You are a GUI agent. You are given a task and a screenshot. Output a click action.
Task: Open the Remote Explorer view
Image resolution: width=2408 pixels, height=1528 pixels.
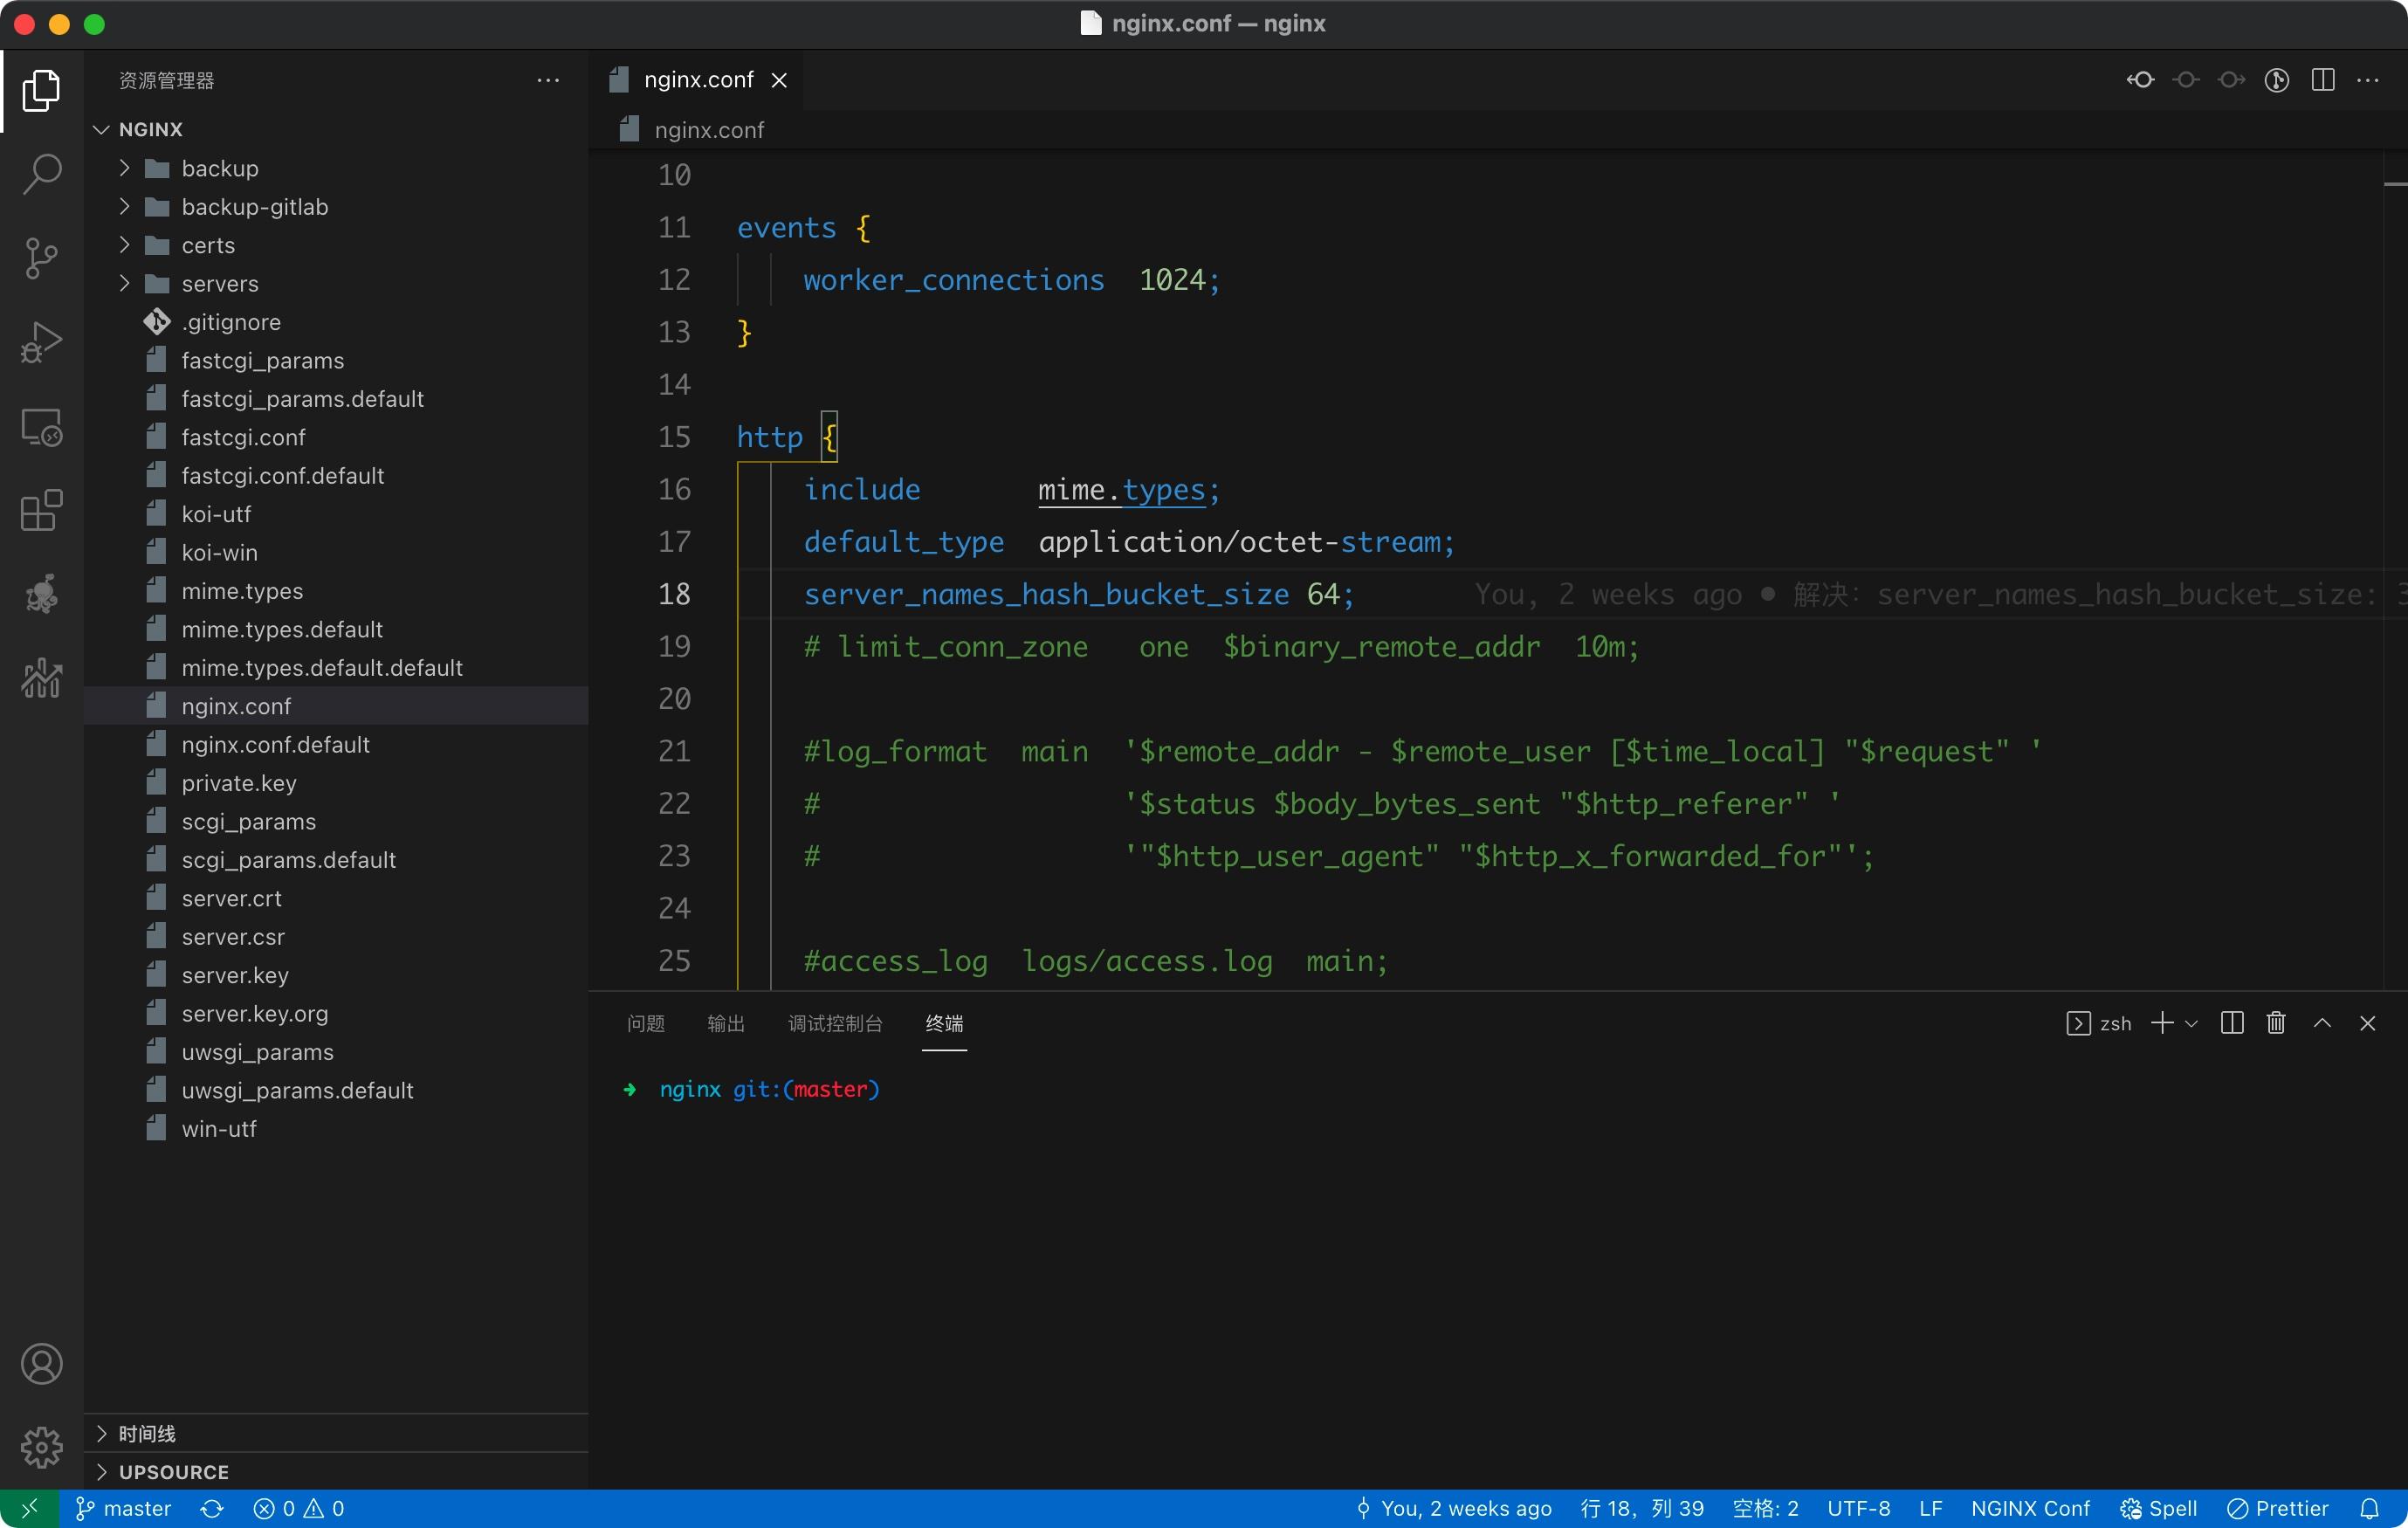41,427
